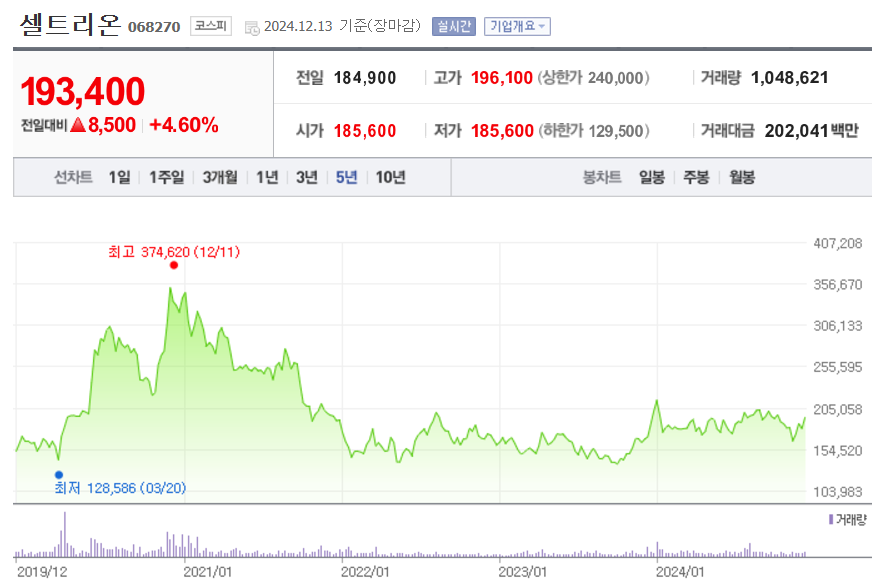Screen dimensions: 872x587
Task: Click the 상한가 240,000 text
Action: coord(593,78)
